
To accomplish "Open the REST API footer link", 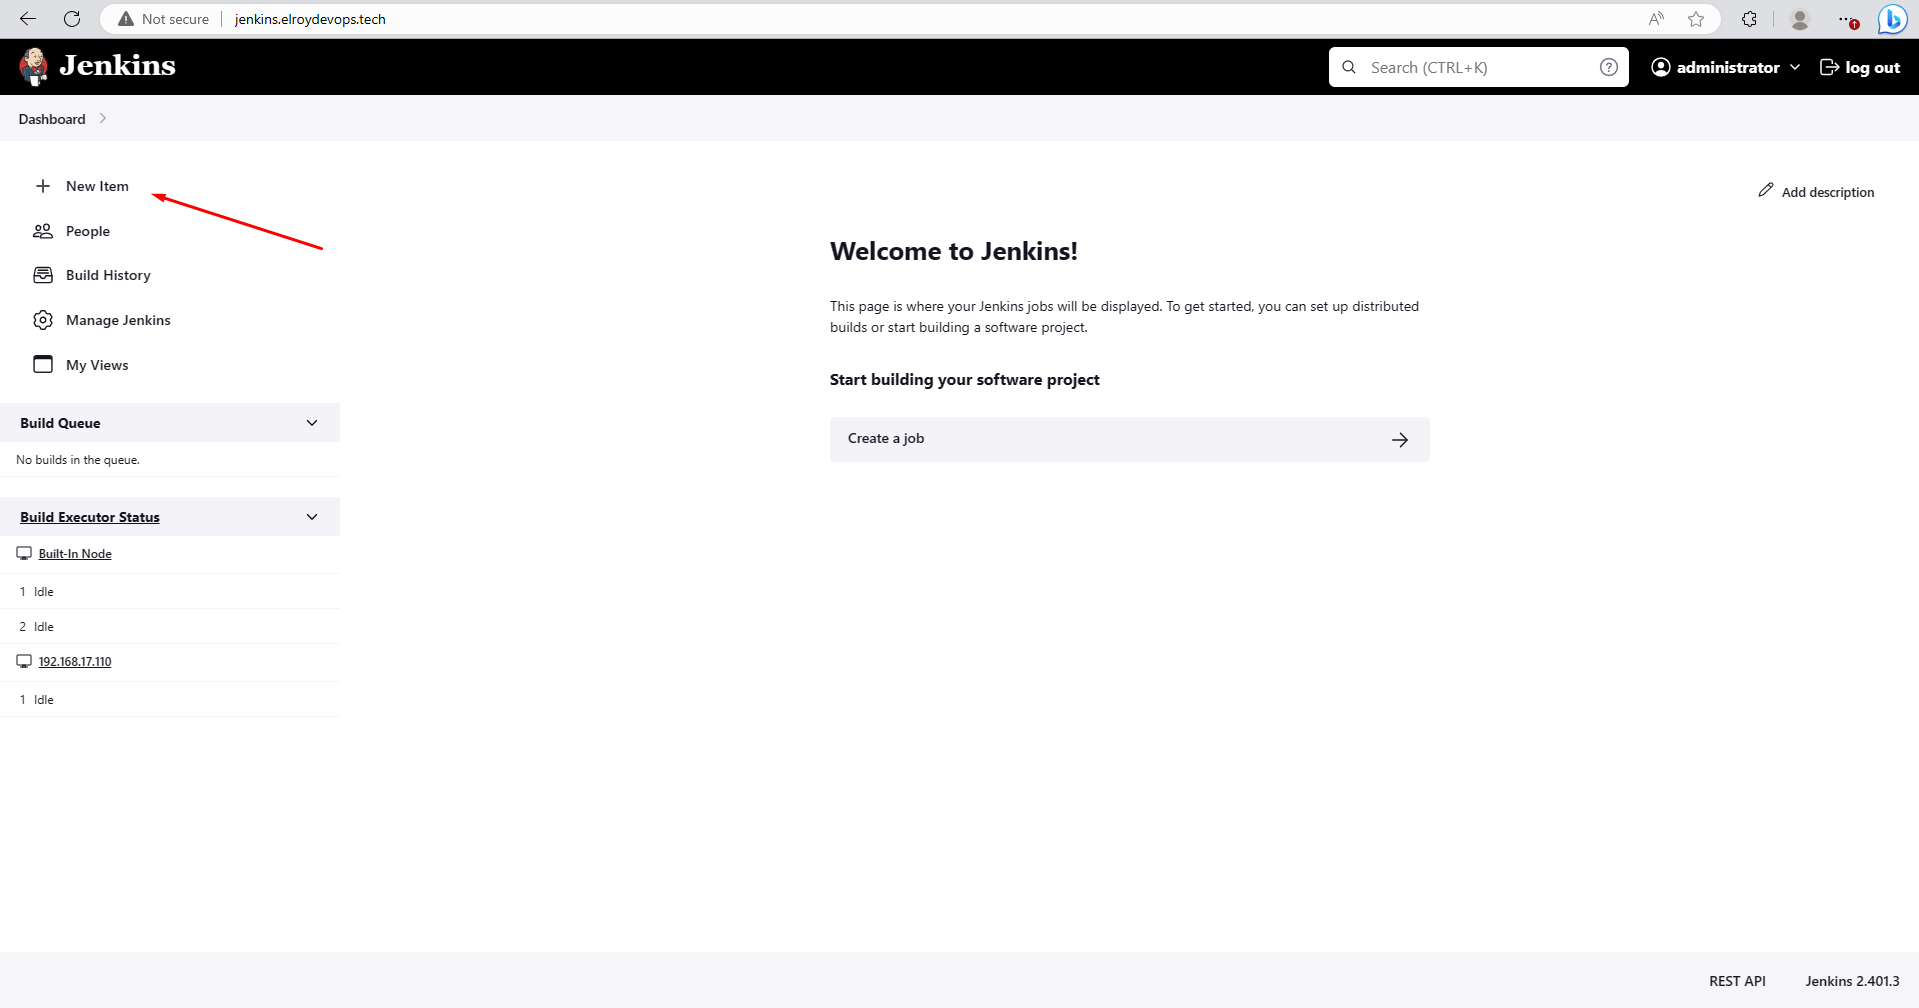I will pos(1737,981).
